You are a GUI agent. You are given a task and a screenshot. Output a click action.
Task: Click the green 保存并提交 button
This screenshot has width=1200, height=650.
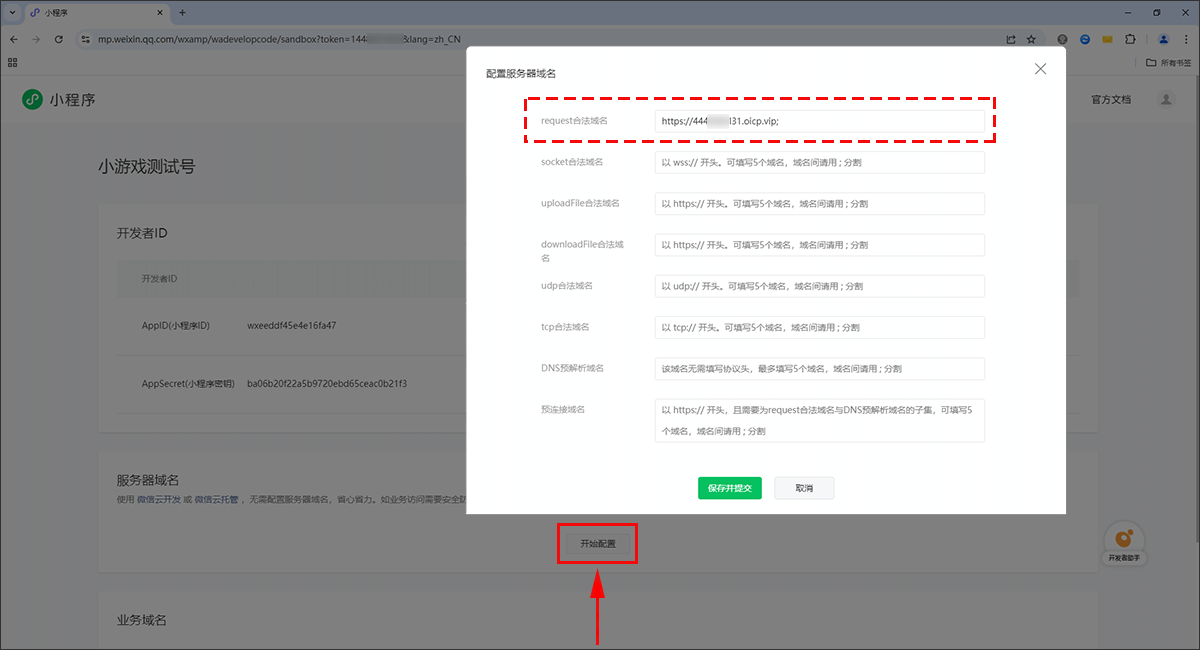coord(729,488)
